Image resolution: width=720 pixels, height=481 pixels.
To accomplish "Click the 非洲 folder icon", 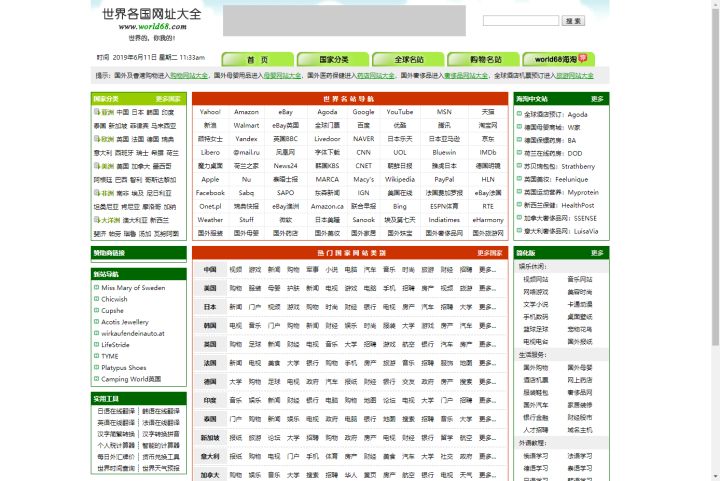I will point(97,193).
